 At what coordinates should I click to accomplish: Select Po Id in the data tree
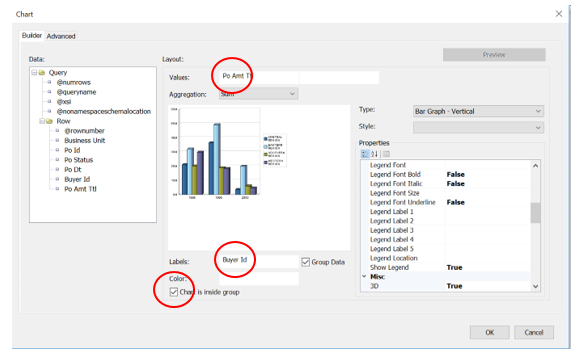coord(72,150)
